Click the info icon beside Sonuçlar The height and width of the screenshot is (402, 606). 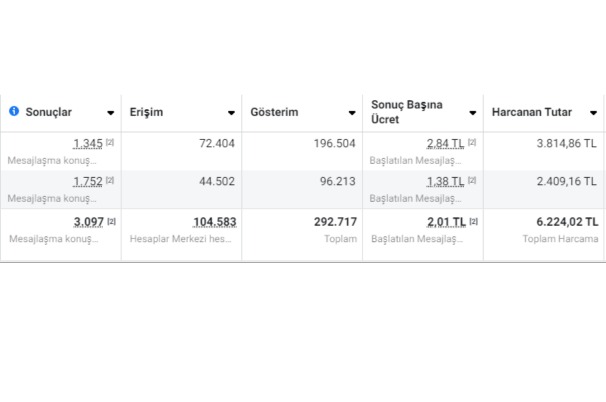click(14, 112)
